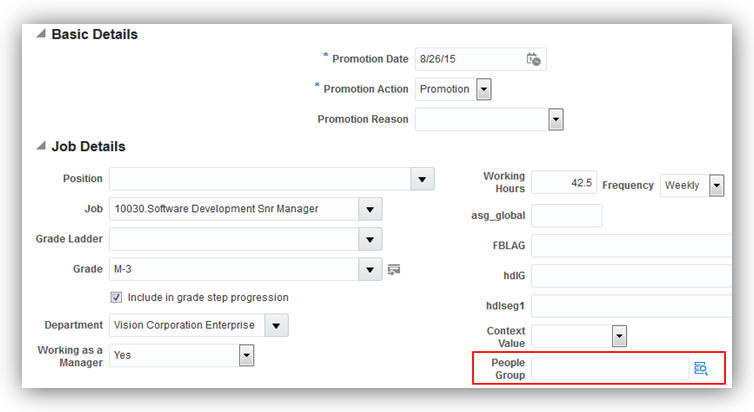Screen dimensions: 754x412
Task: Open the Working as a Manager dropdown
Action: [246, 355]
